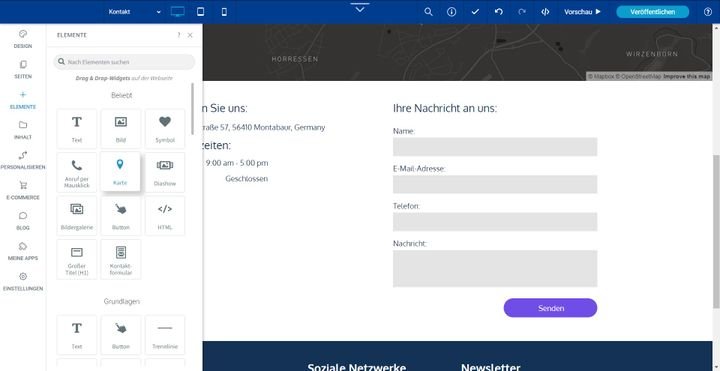Open Design in left sidebar
Screen dimensions: 720x371
tap(23, 39)
